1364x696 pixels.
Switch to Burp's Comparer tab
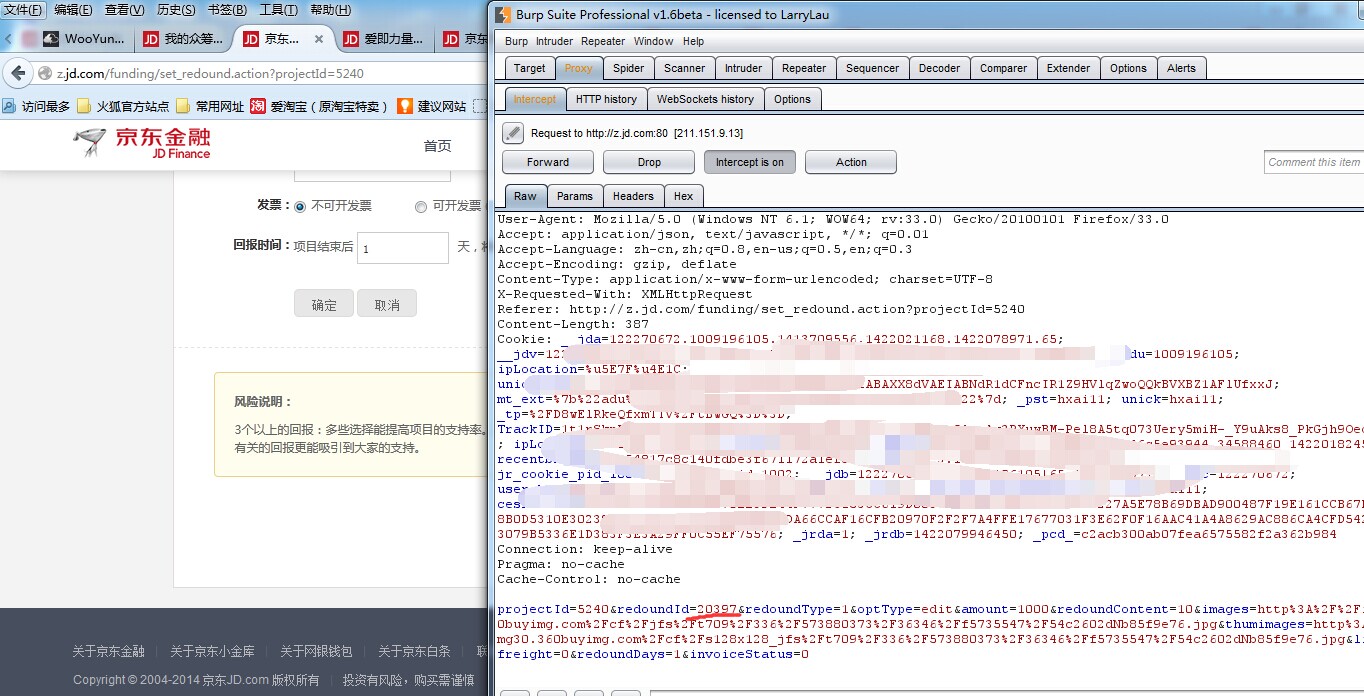(x=1003, y=68)
